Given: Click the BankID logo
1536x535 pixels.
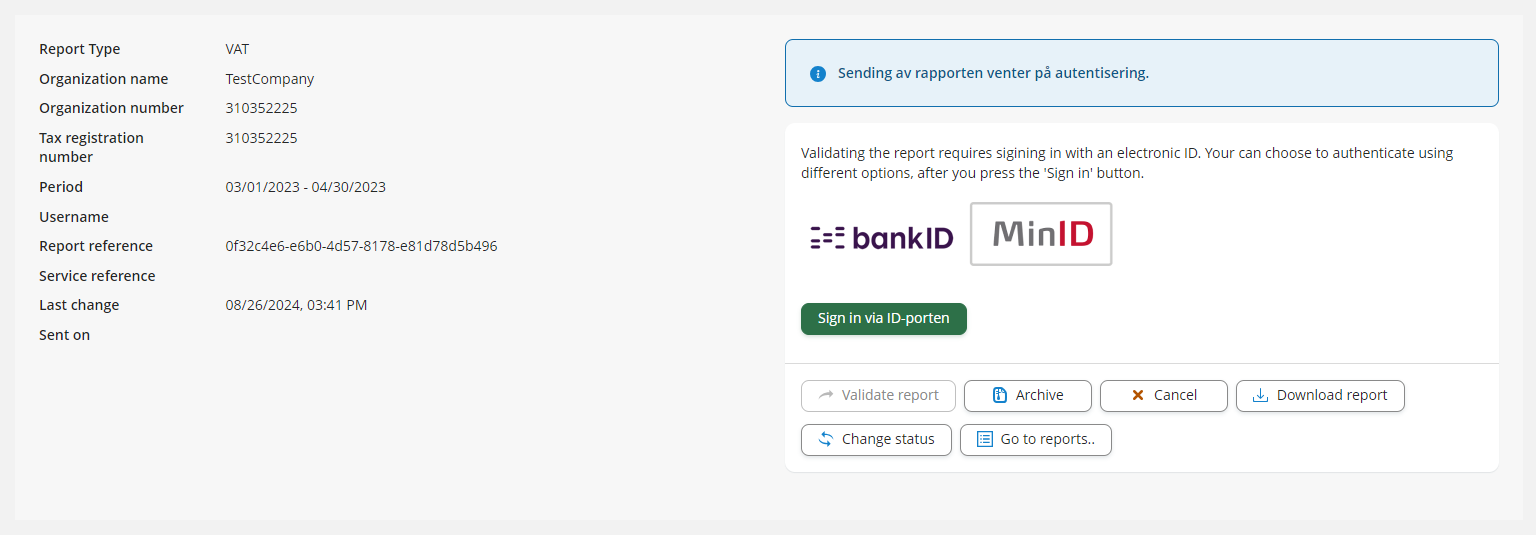Looking at the screenshot, I should coord(881,237).
